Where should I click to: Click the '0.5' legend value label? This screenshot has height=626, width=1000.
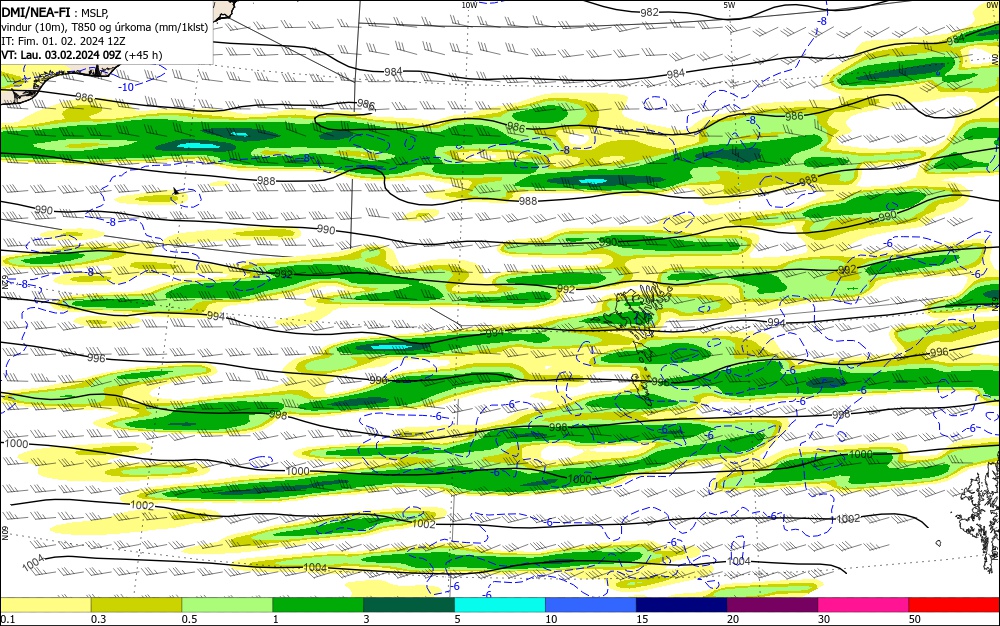tap(189, 619)
